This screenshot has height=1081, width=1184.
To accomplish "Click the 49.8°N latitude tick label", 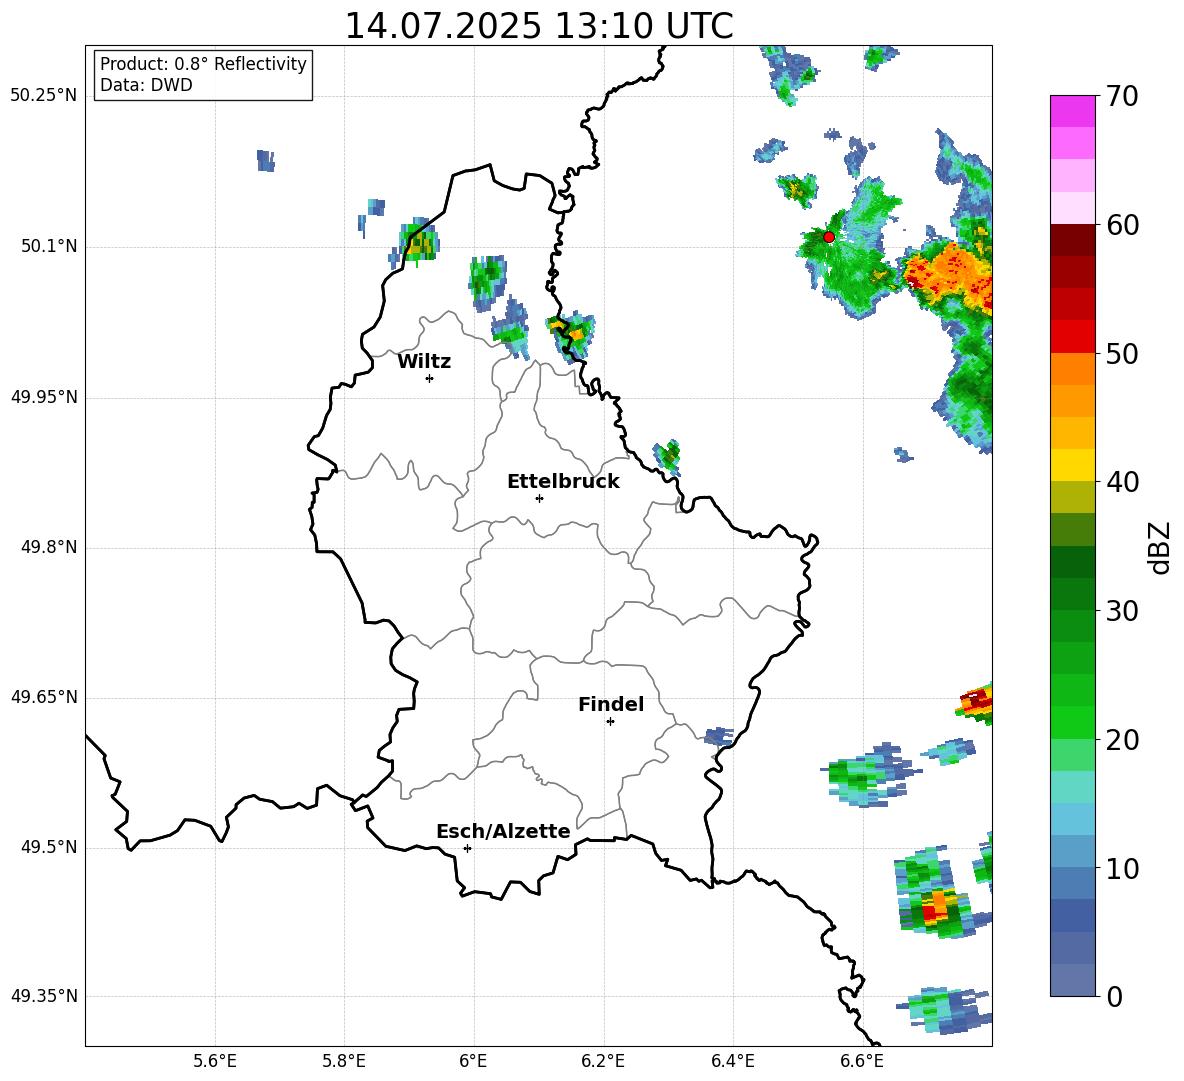I will click(x=50, y=547).
